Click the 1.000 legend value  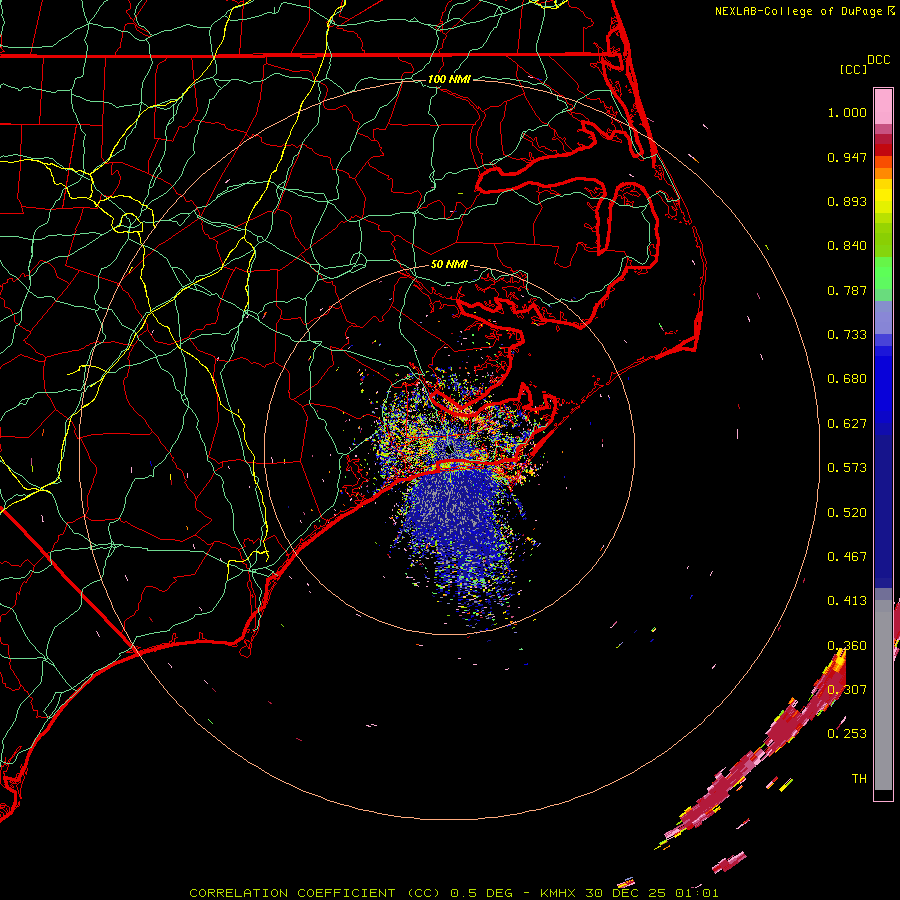847,112
